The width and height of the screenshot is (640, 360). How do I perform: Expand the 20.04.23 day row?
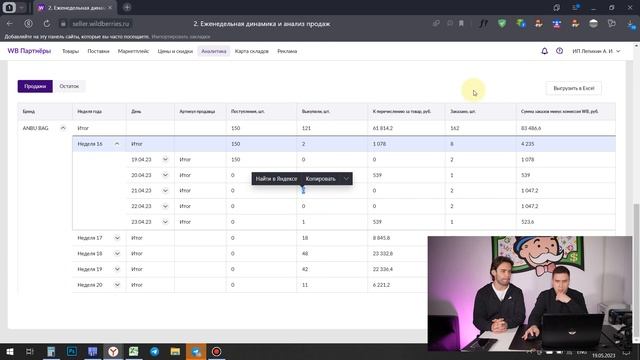tap(165, 175)
